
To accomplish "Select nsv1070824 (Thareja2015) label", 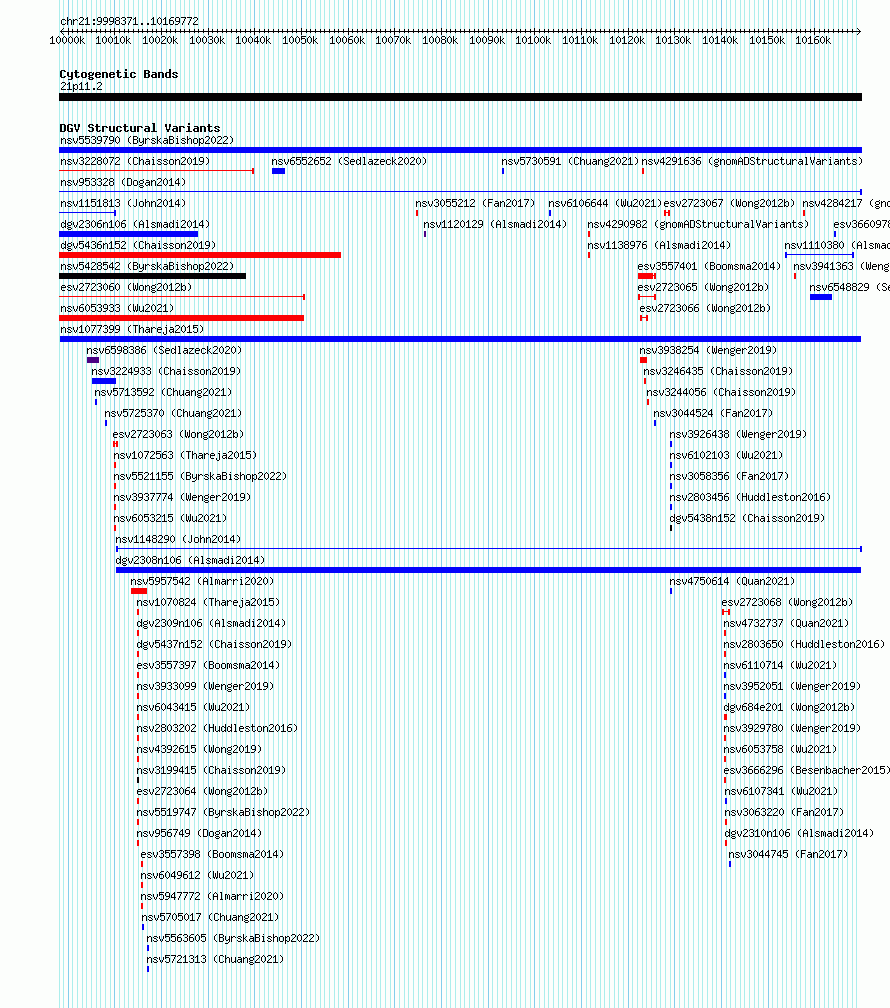I will coord(208,602).
